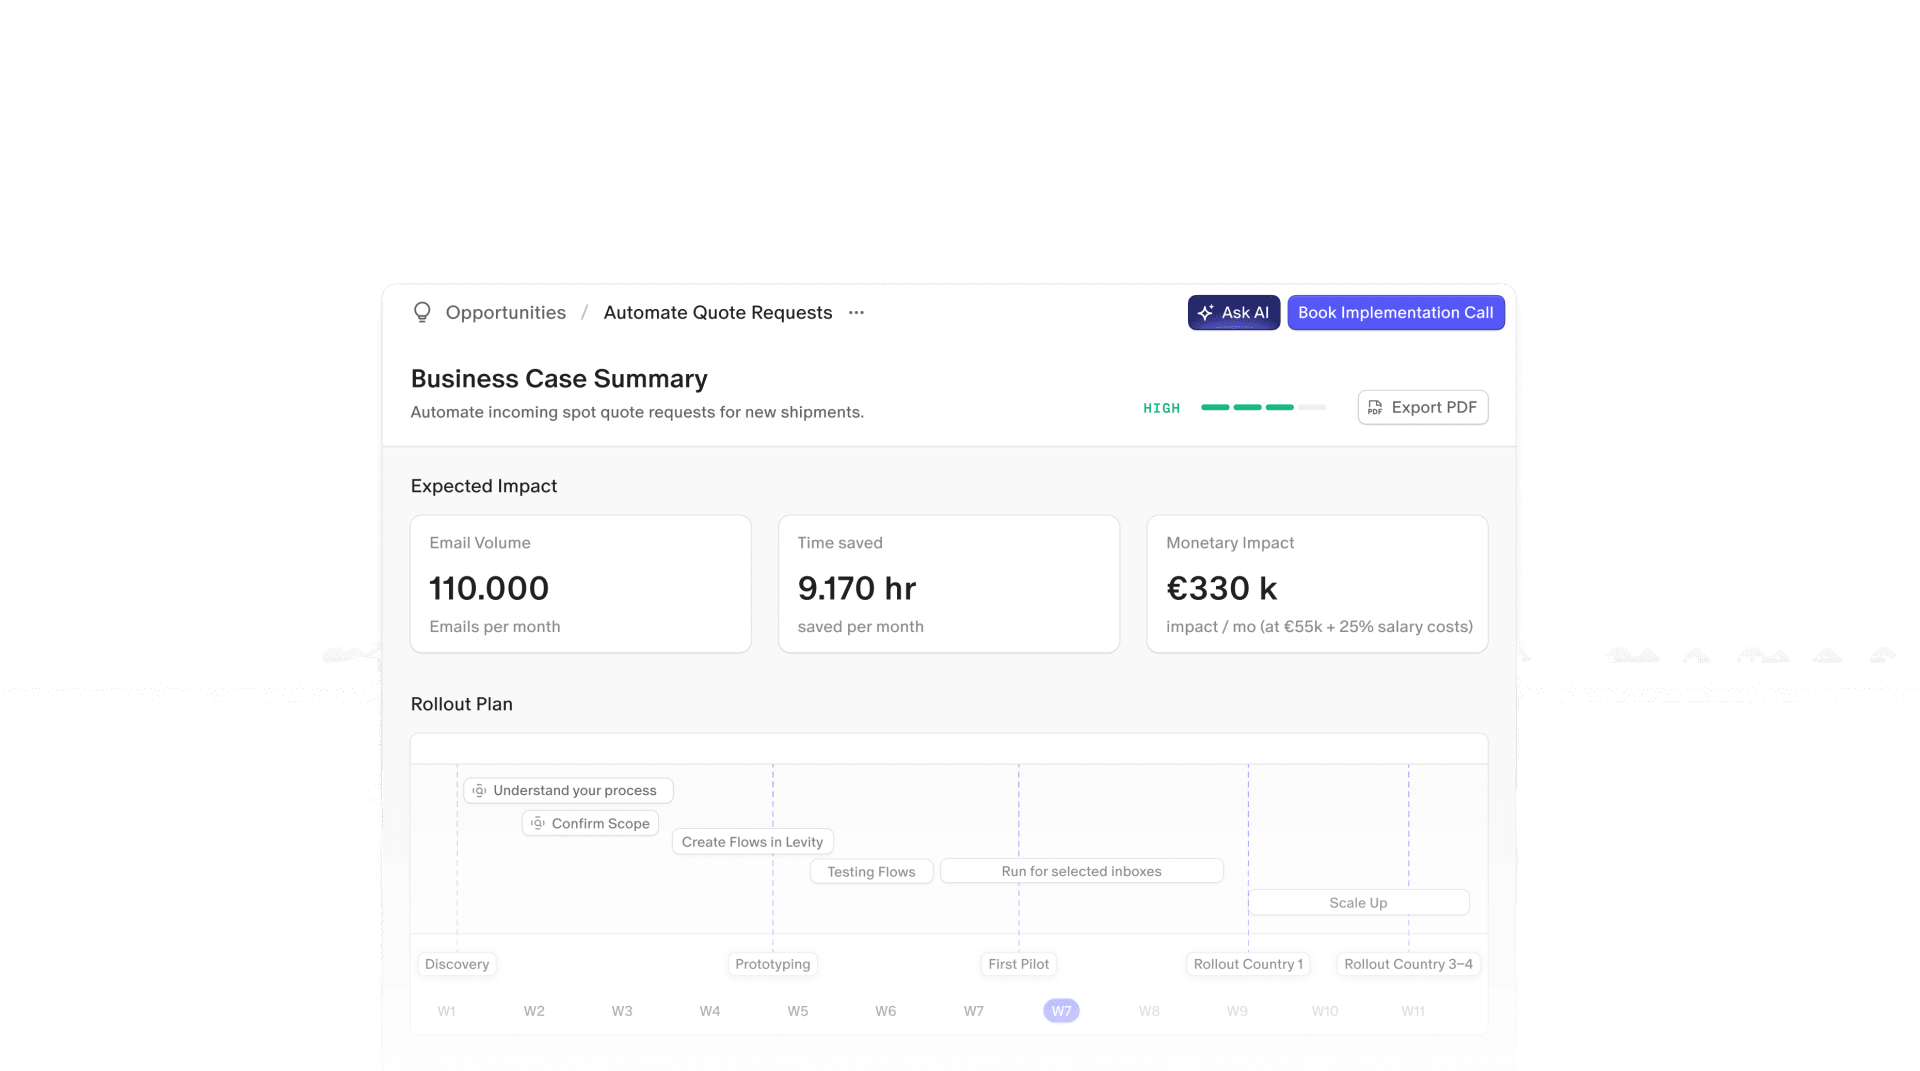Open Book Implementation Call
Image resolution: width=1920 pixels, height=1071 pixels.
[1396, 313]
